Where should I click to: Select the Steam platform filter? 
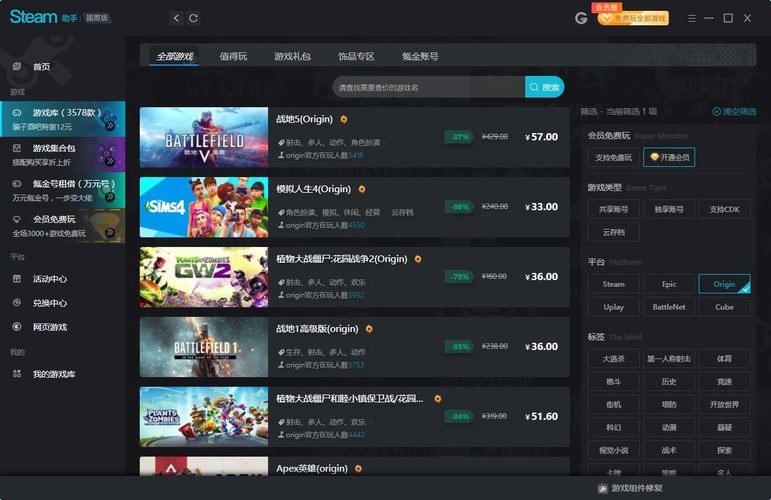pyautogui.click(x=614, y=284)
